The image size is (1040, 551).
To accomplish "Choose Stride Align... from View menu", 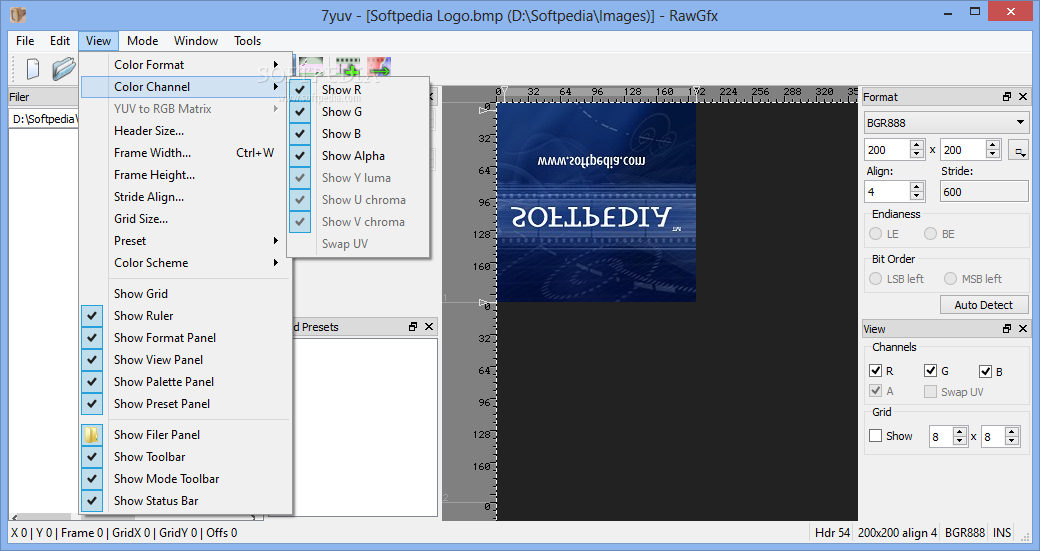I will (186, 197).
